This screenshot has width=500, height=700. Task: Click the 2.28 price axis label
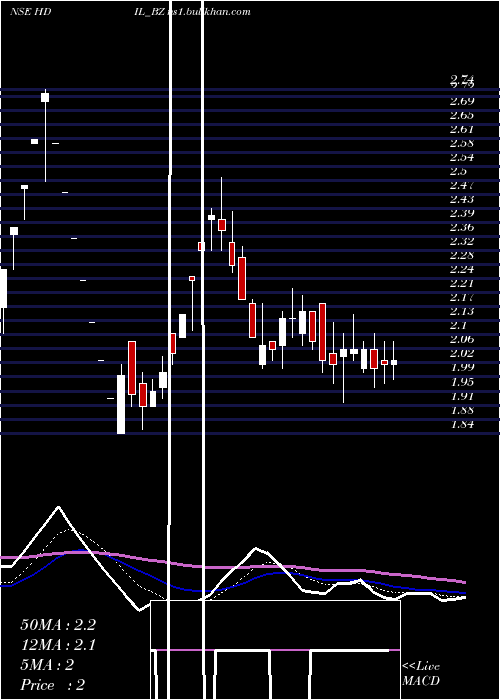462,255
